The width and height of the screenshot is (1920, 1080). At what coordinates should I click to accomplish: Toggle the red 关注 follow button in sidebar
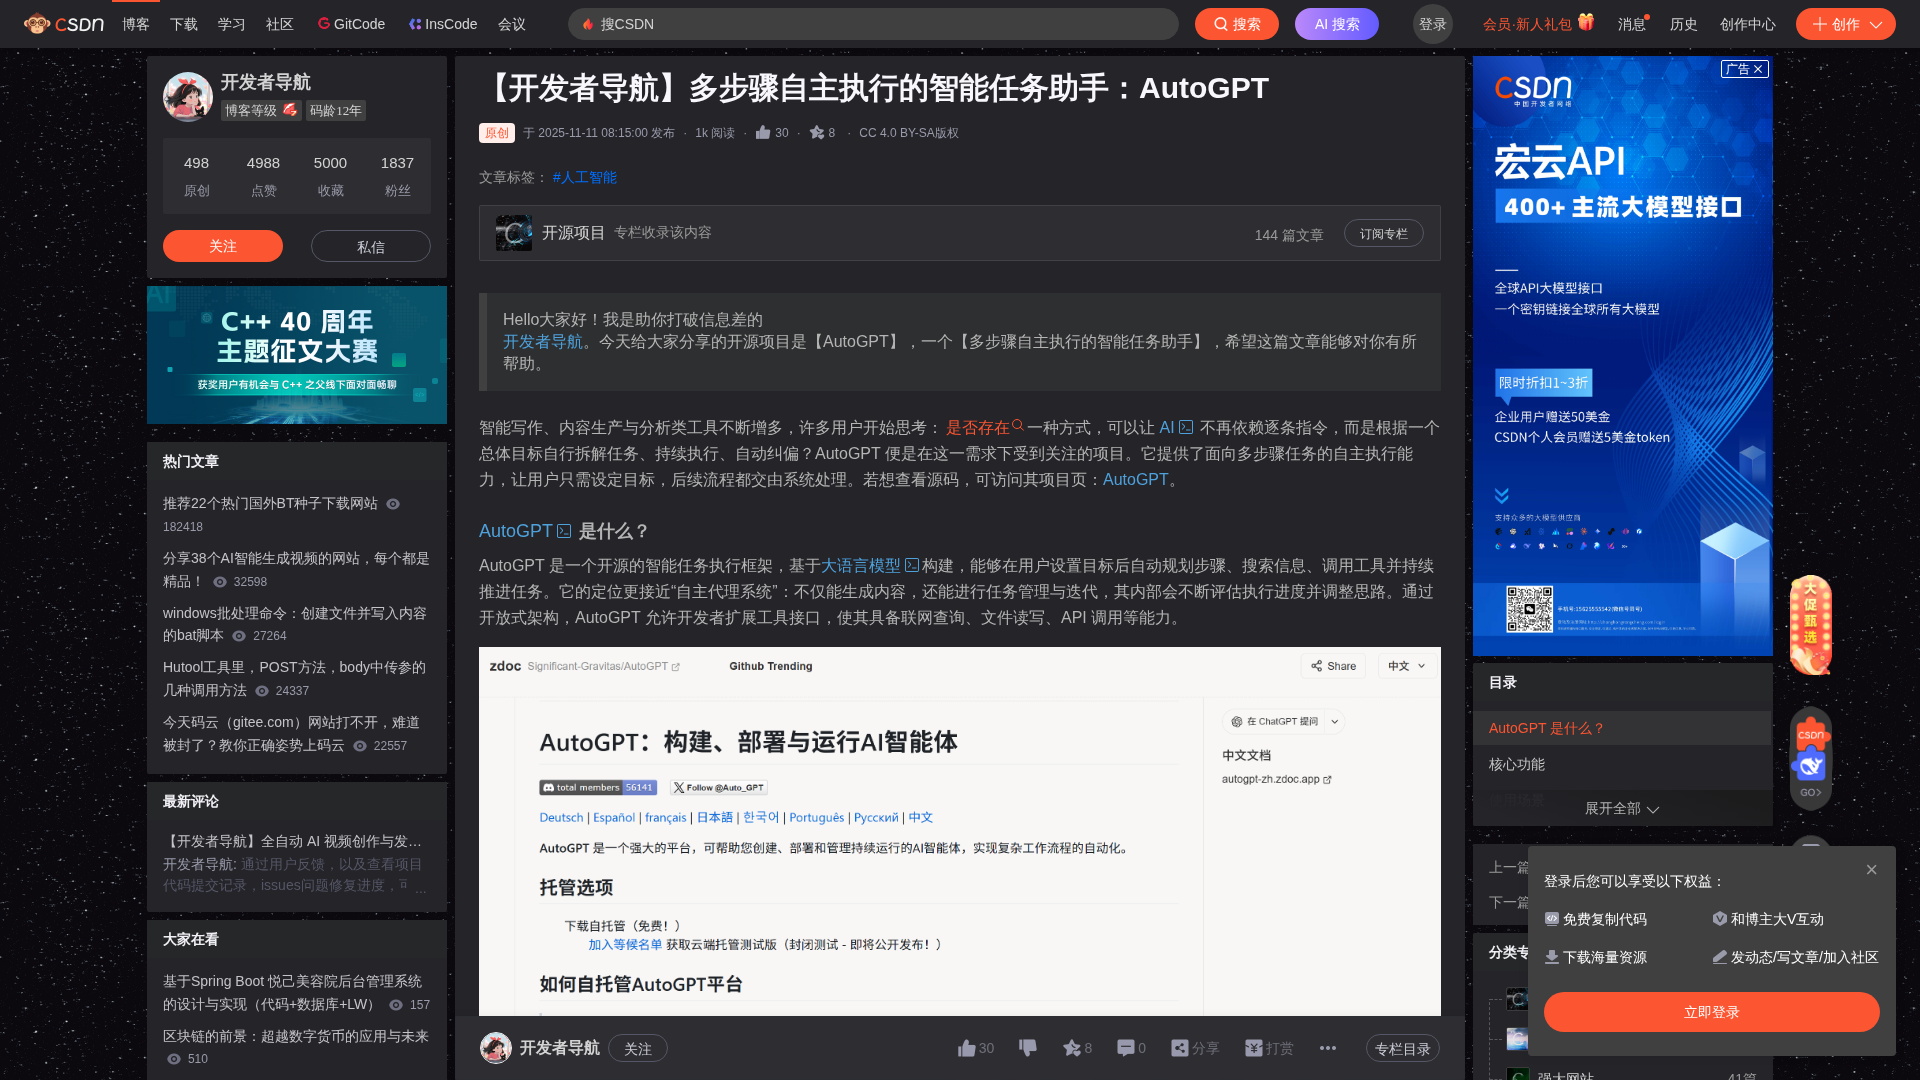[x=222, y=246]
